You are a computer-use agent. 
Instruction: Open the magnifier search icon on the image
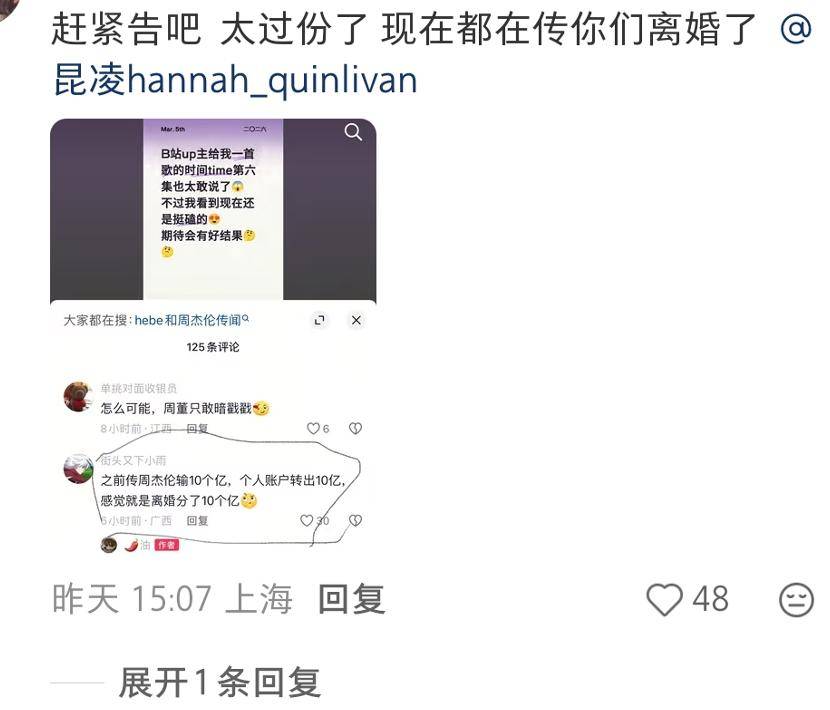[353, 131]
